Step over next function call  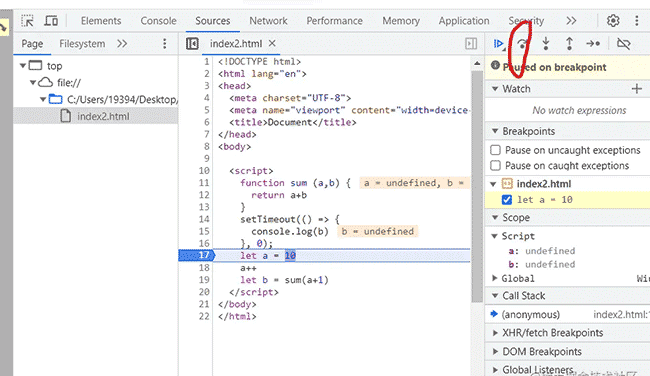pyautogui.click(x=522, y=44)
